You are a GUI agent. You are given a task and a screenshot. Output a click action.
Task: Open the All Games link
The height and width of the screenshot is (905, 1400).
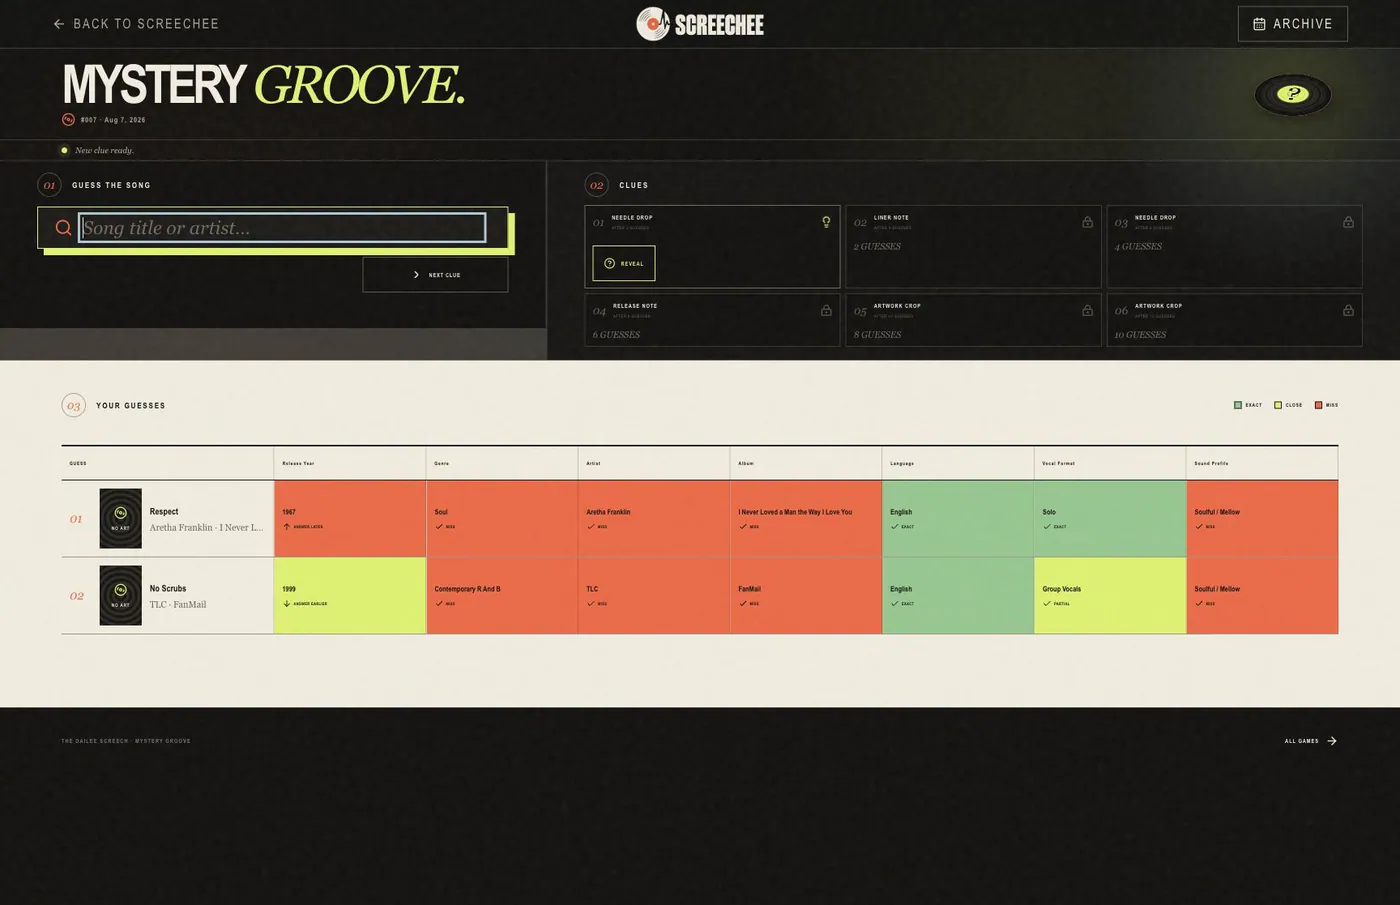(1311, 741)
